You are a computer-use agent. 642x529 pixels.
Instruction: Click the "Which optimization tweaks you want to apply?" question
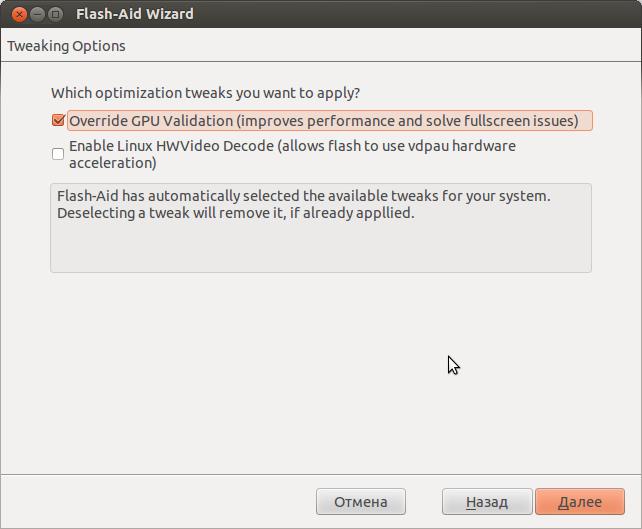(x=206, y=93)
